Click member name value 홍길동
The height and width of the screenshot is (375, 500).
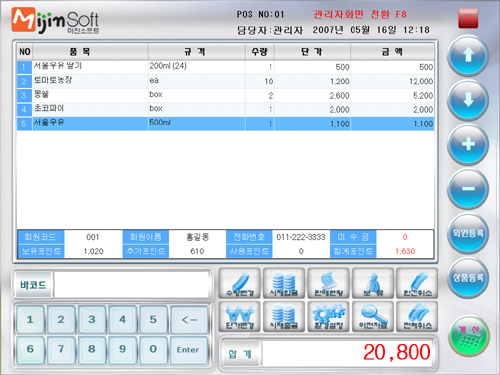(x=197, y=237)
